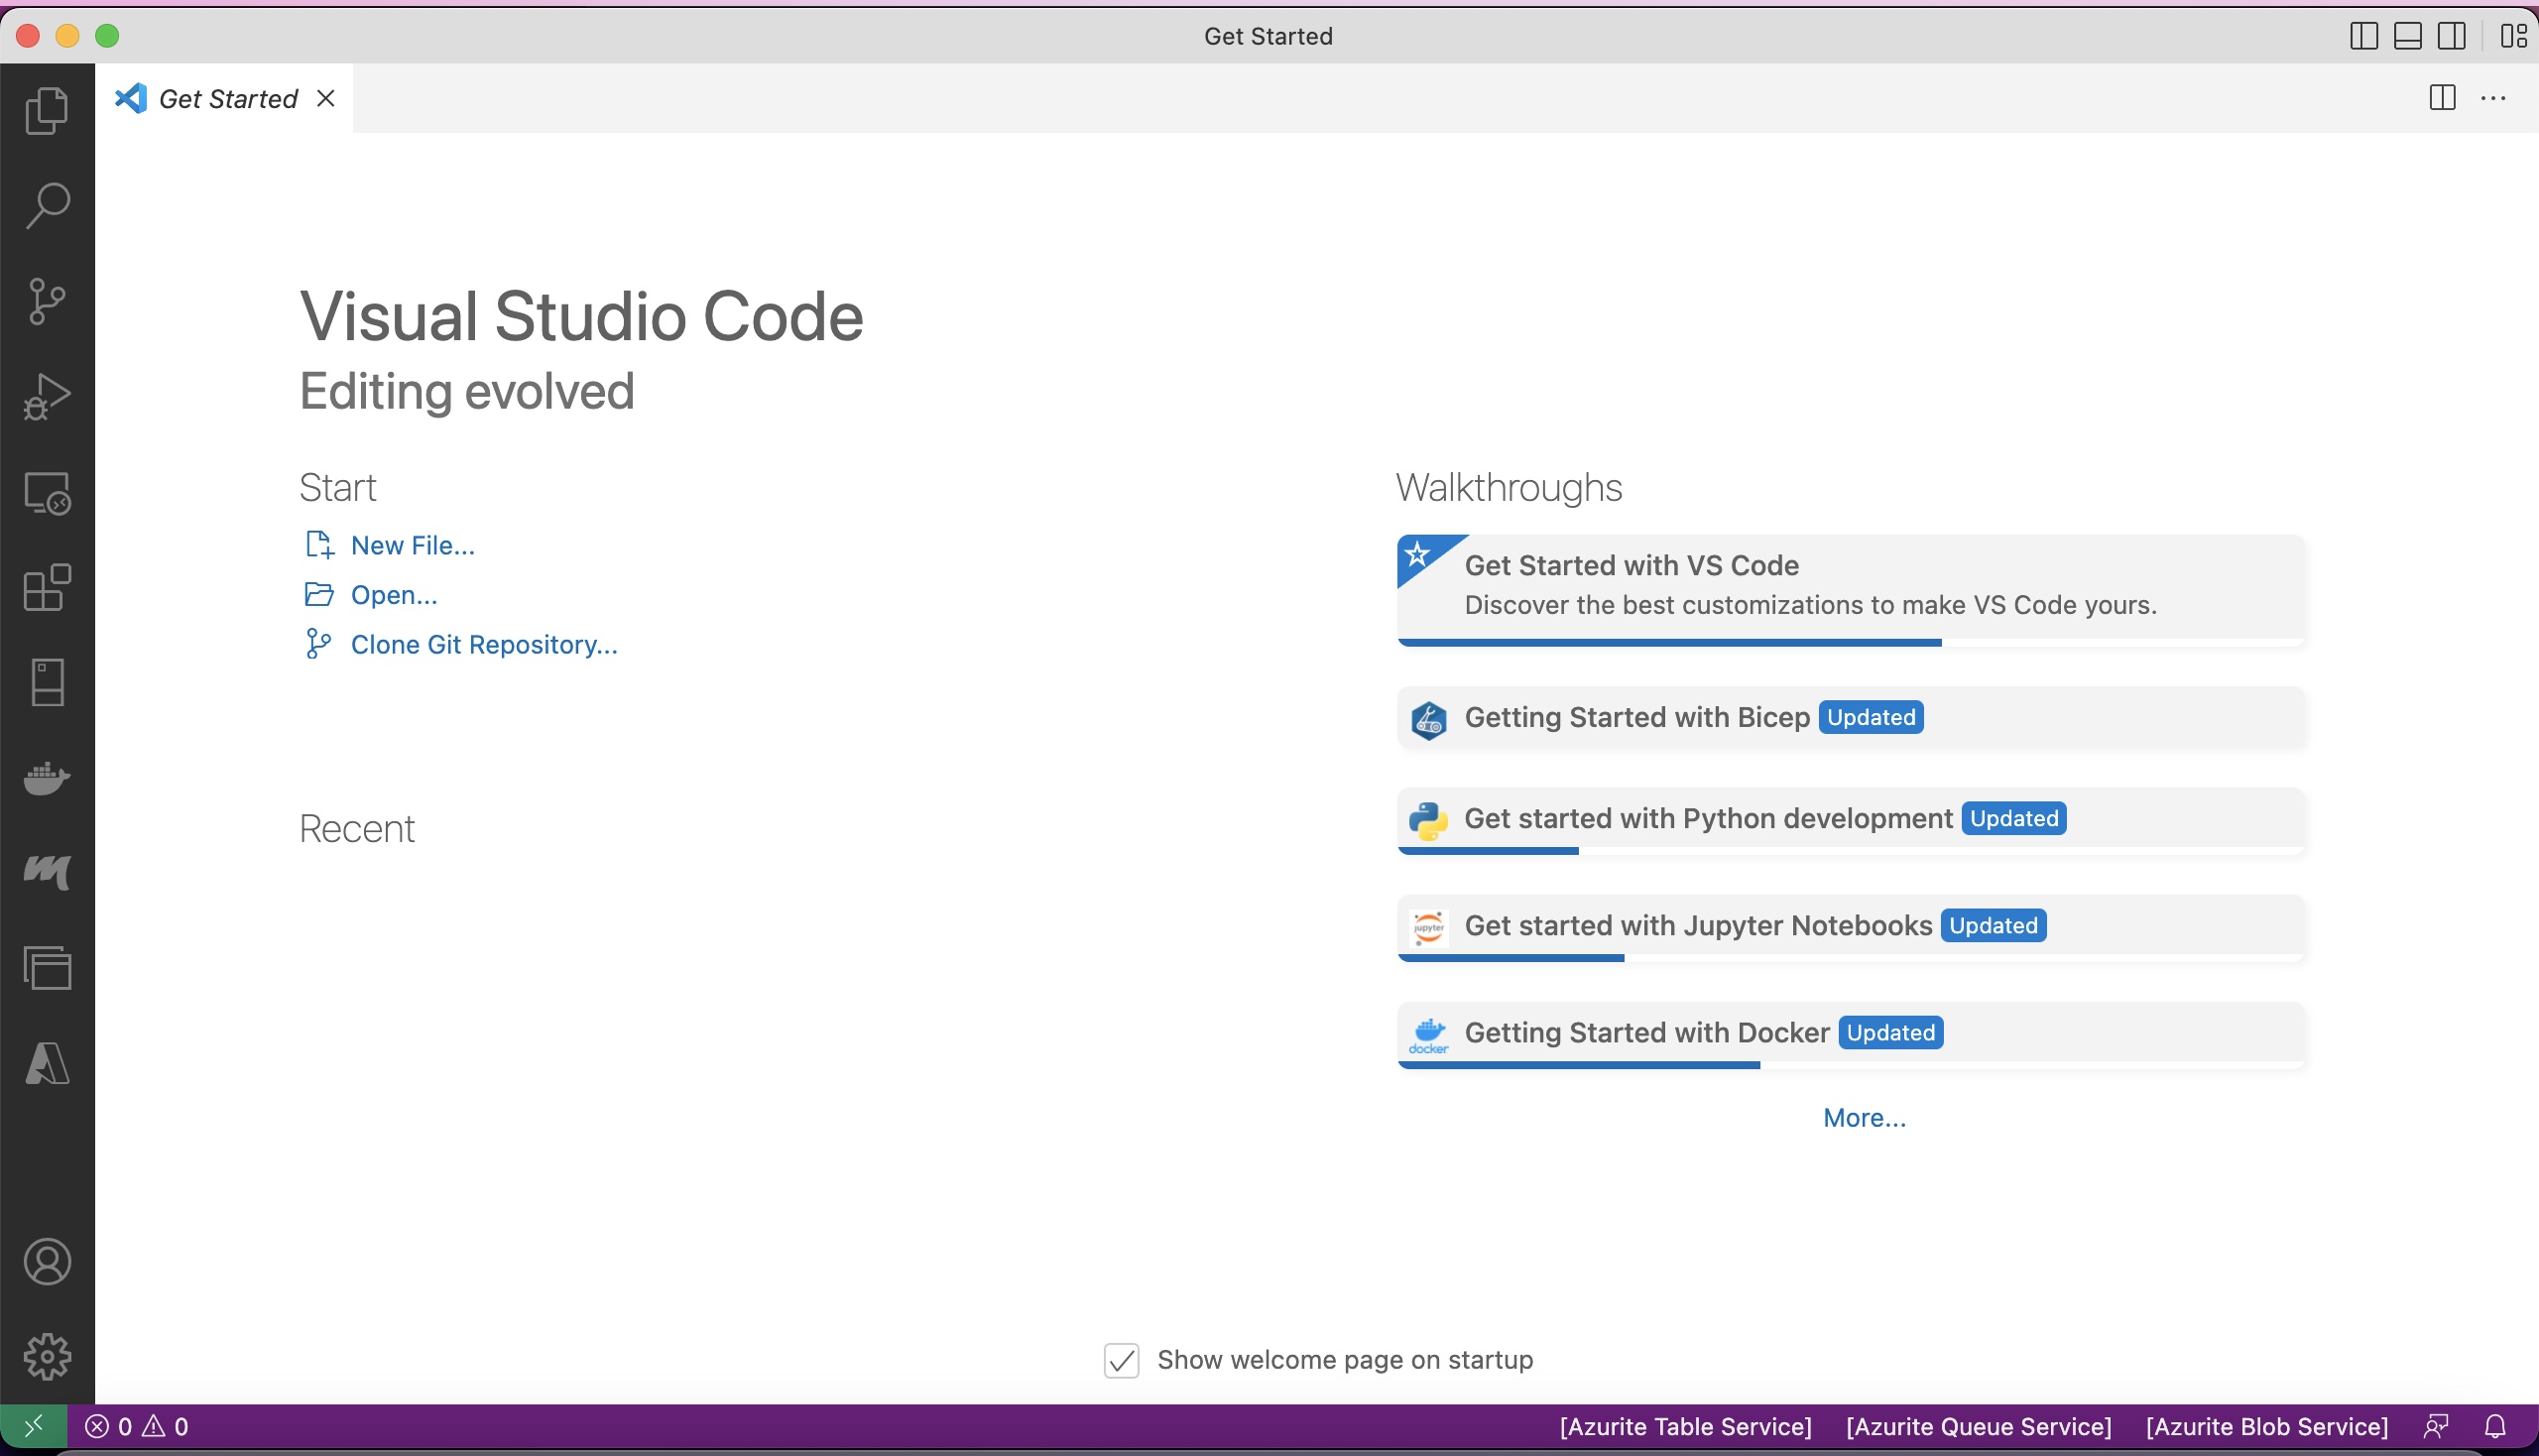This screenshot has width=2539, height=1456.
Task: Uncheck Show welcome page on startup
Action: [x=1122, y=1359]
